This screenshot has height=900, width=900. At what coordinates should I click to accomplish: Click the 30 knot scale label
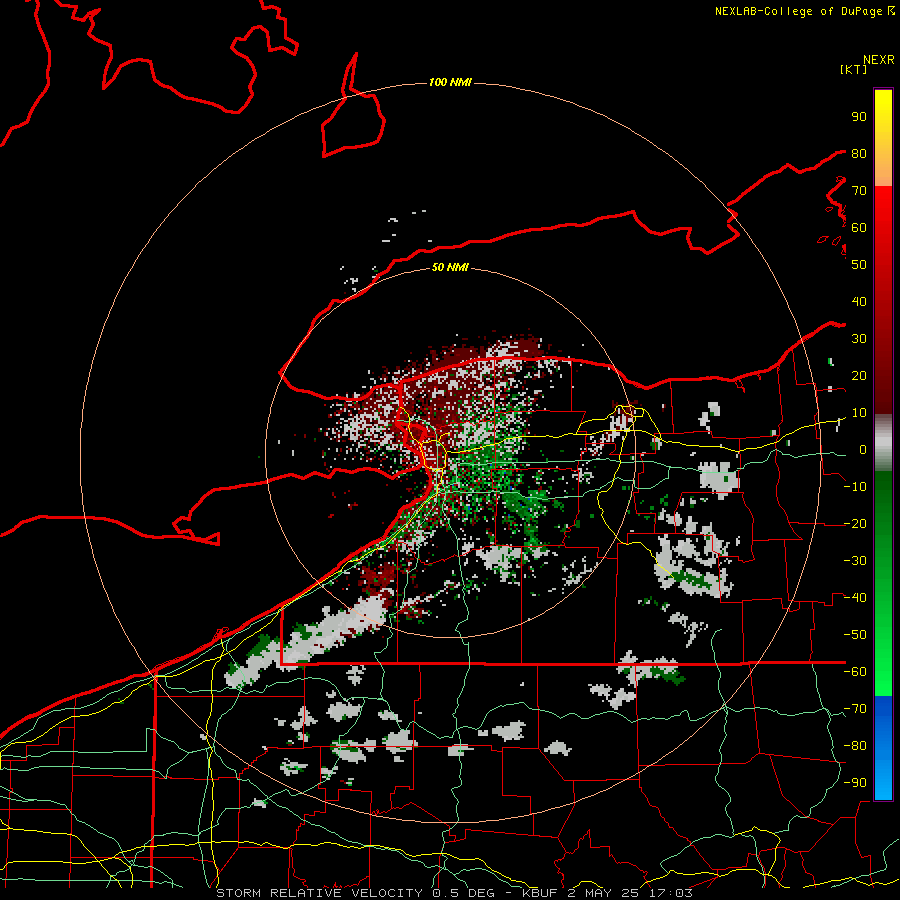coord(859,339)
